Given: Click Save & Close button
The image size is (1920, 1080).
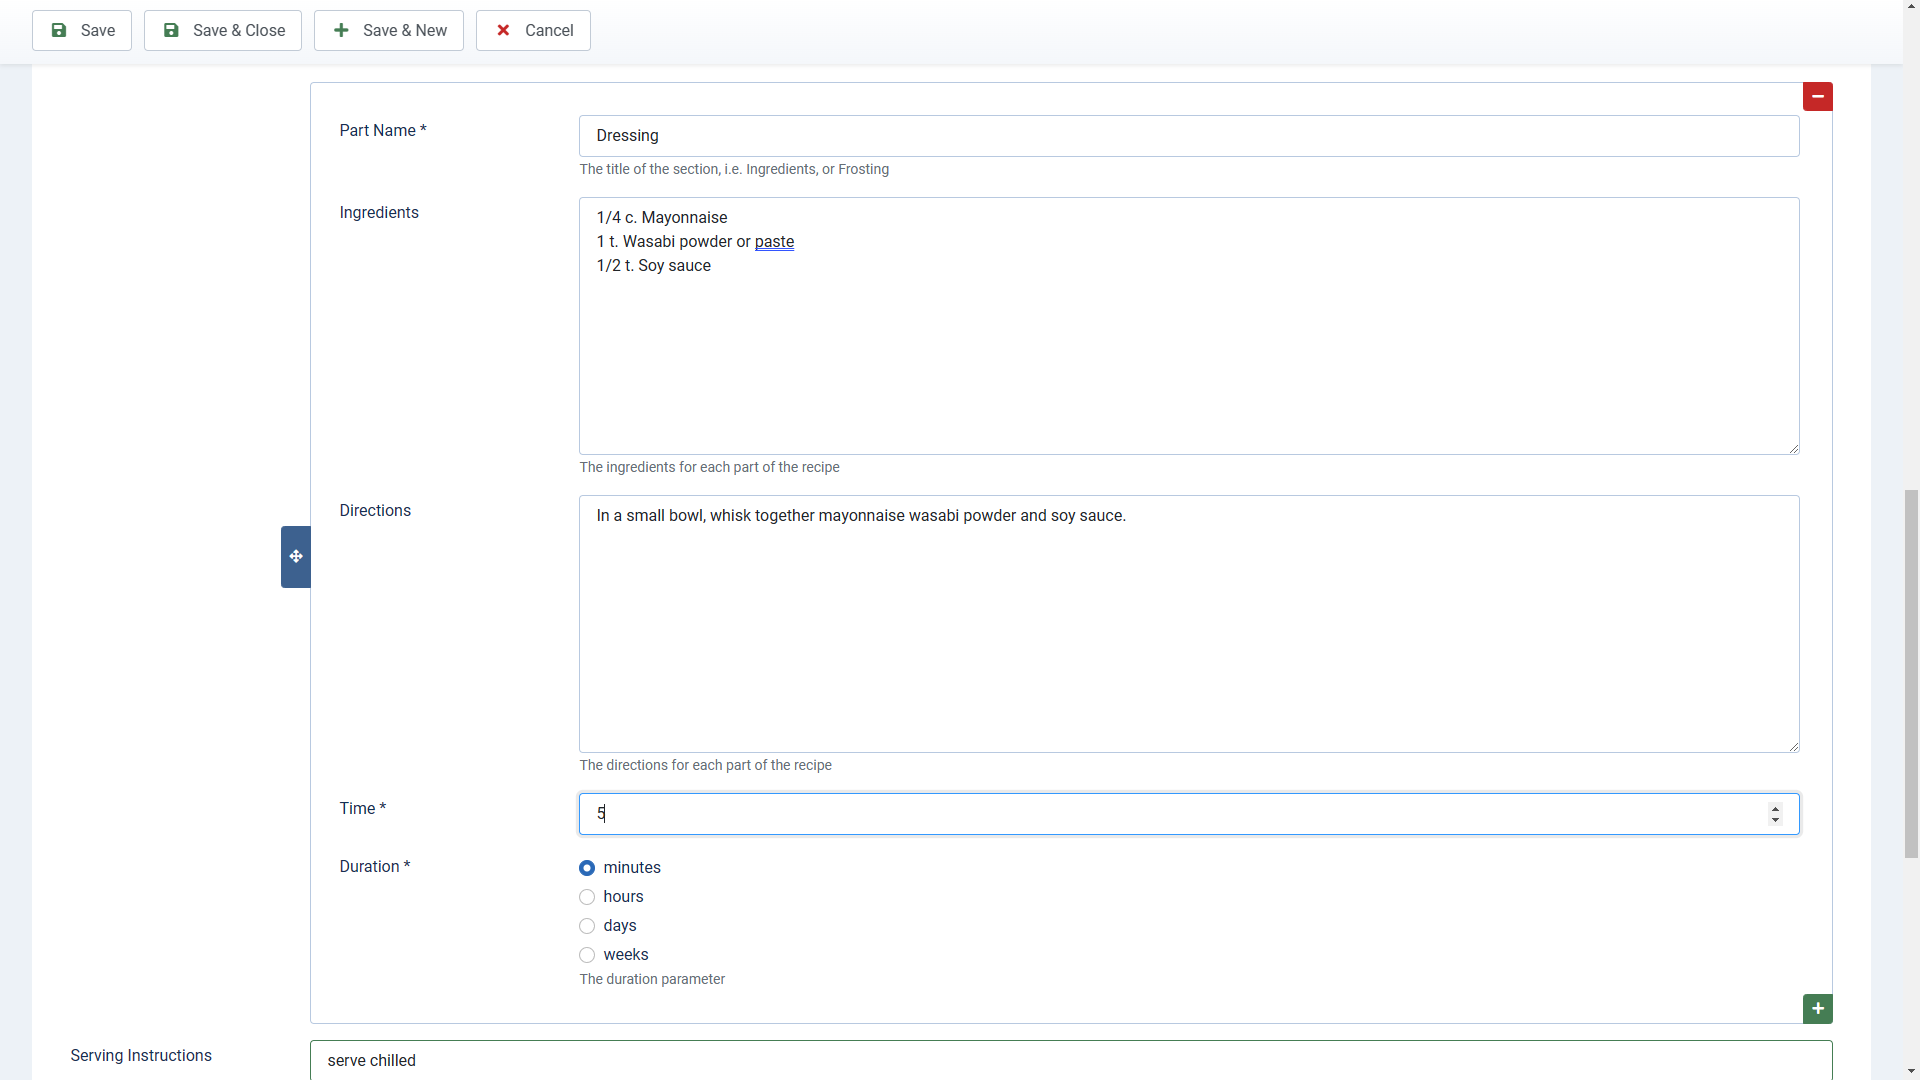Looking at the screenshot, I should tap(222, 30).
